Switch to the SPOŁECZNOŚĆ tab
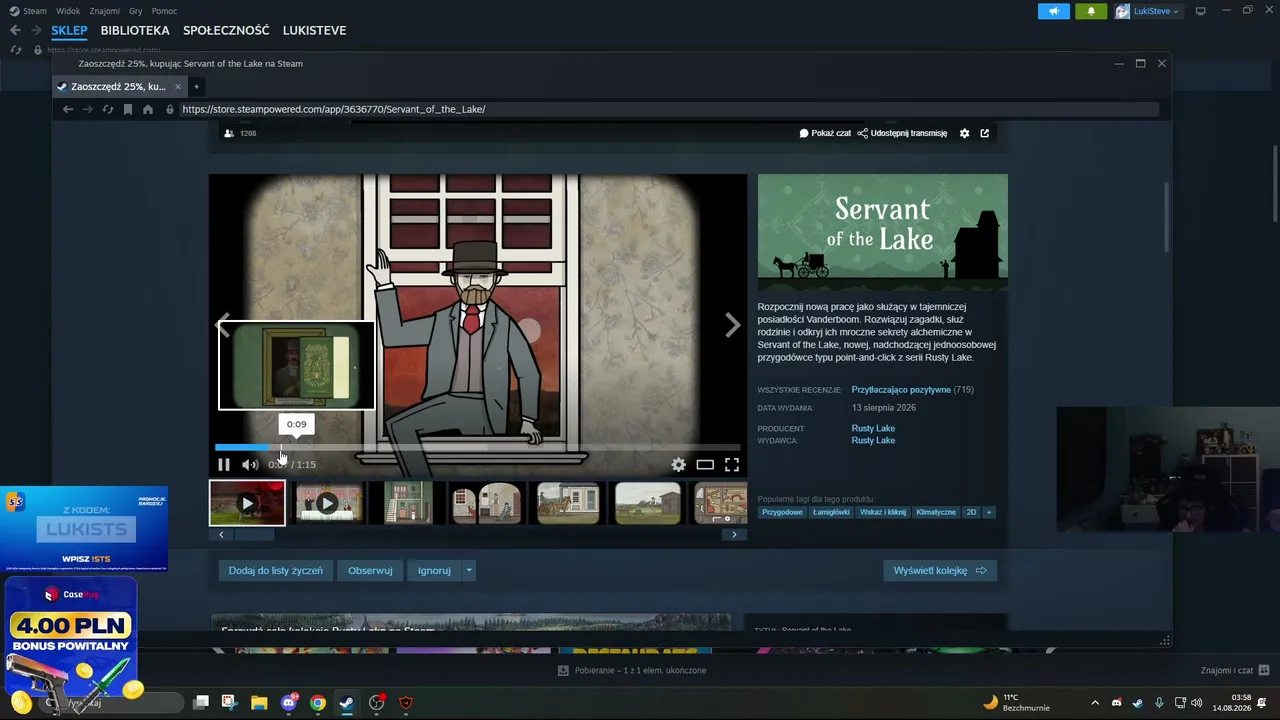This screenshot has width=1280, height=720. pos(226,30)
